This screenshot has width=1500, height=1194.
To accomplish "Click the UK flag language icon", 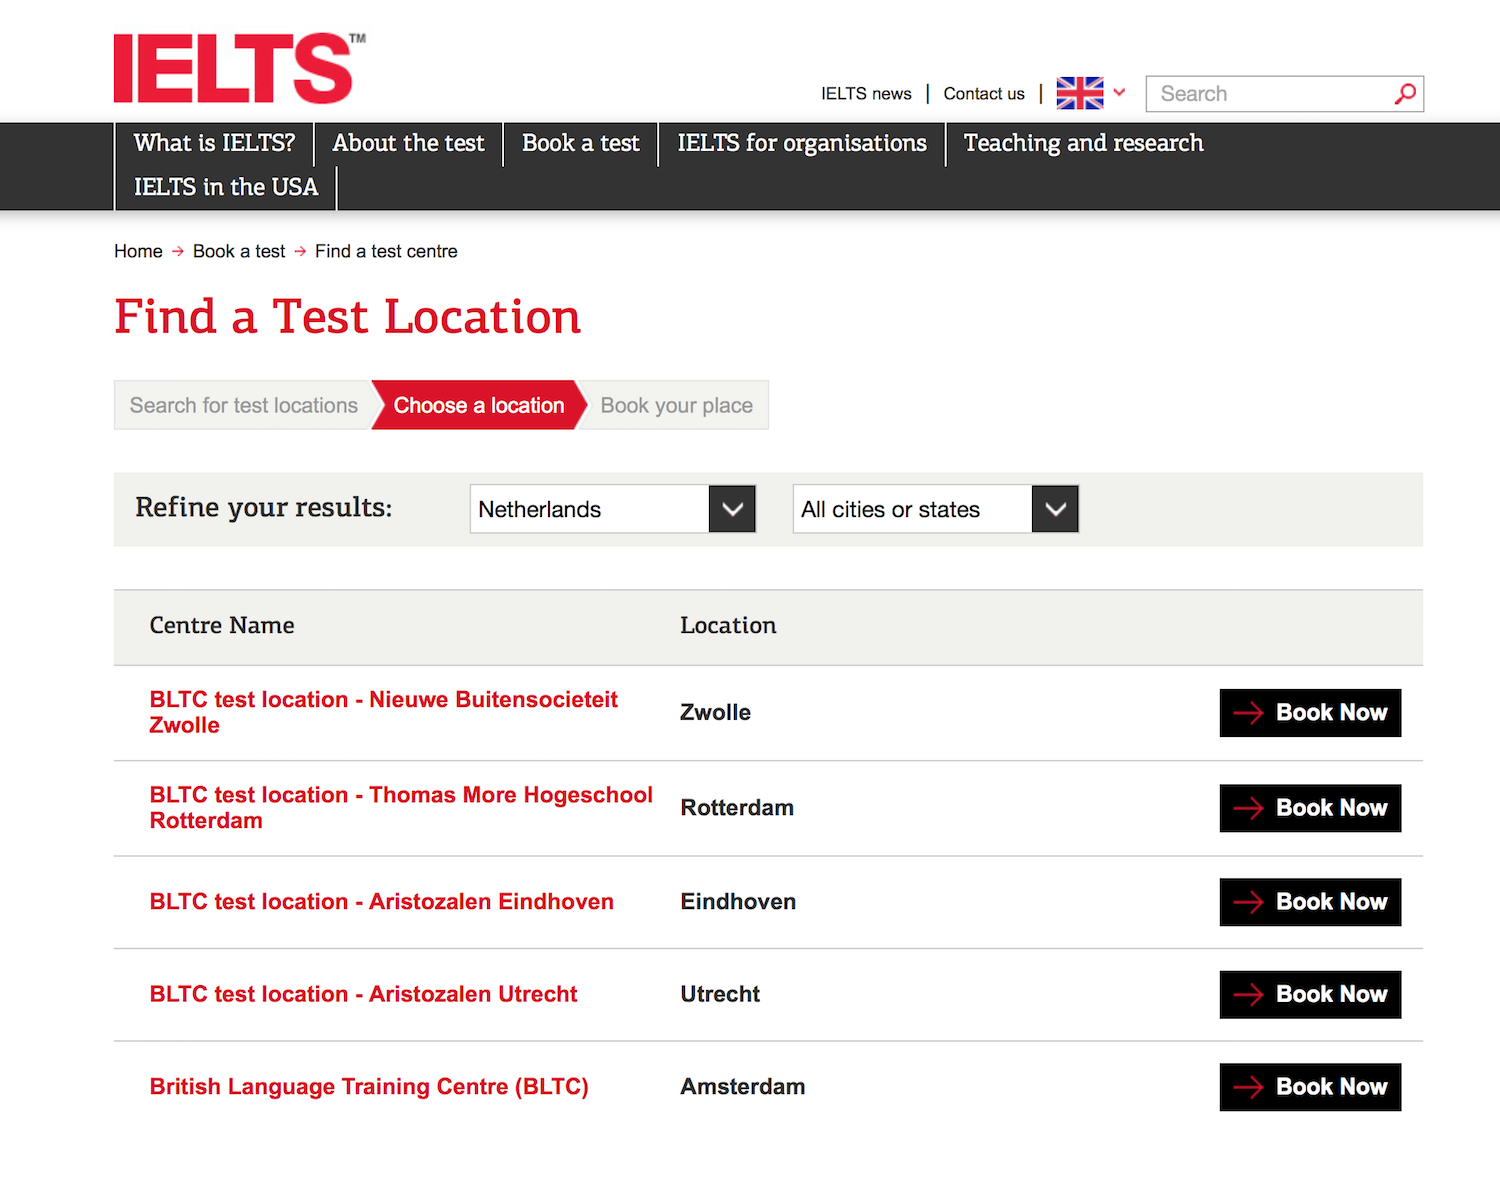I will [1080, 93].
